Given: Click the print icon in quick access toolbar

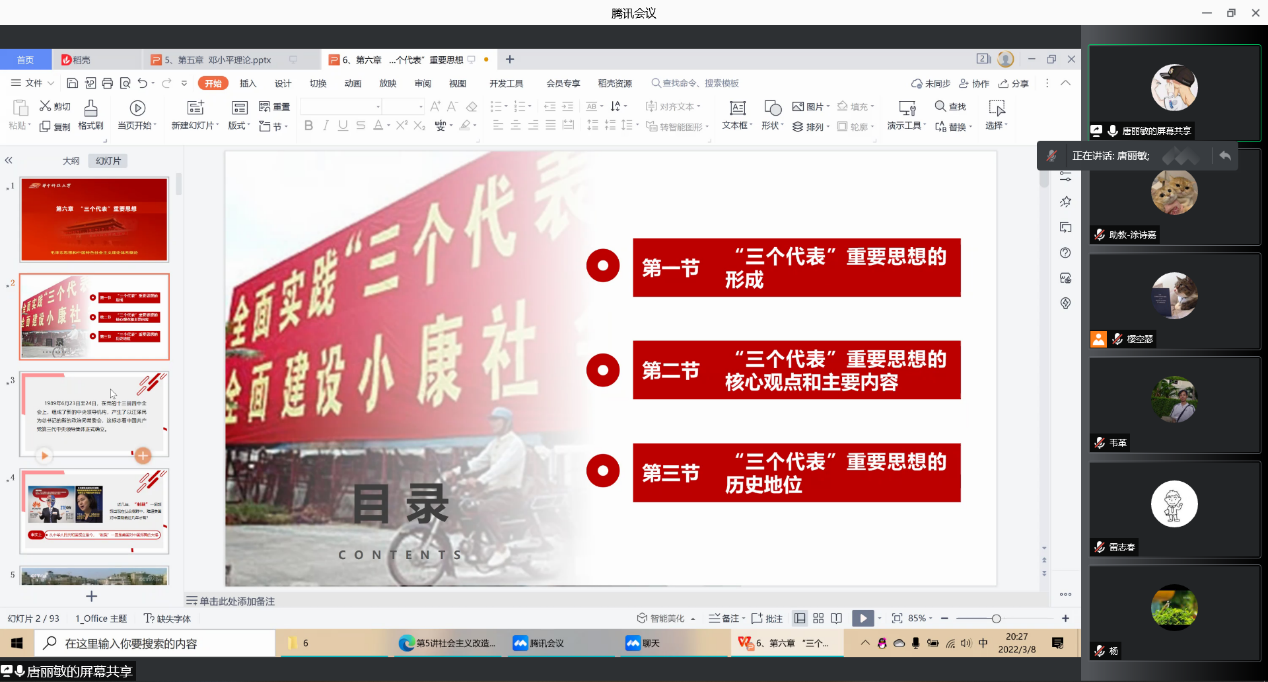Looking at the screenshot, I should (x=108, y=83).
